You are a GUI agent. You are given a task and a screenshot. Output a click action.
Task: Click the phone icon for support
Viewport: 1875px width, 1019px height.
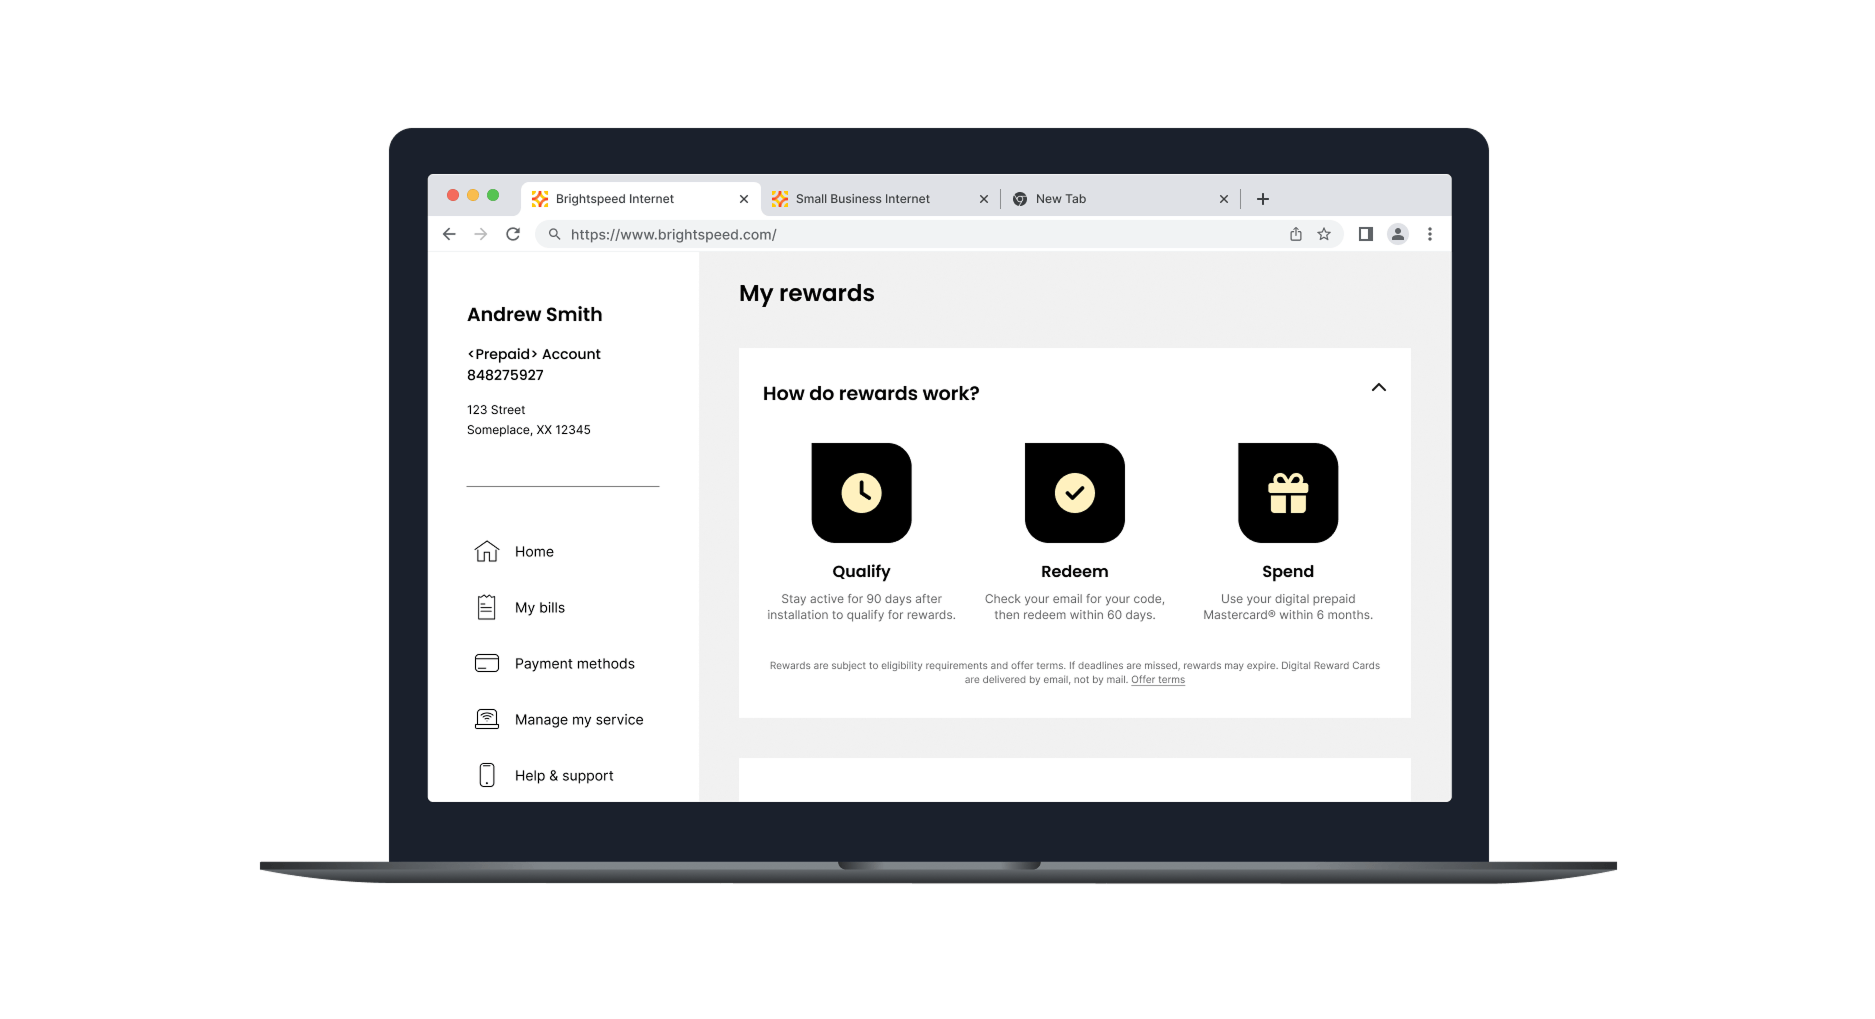[x=487, y=776]
